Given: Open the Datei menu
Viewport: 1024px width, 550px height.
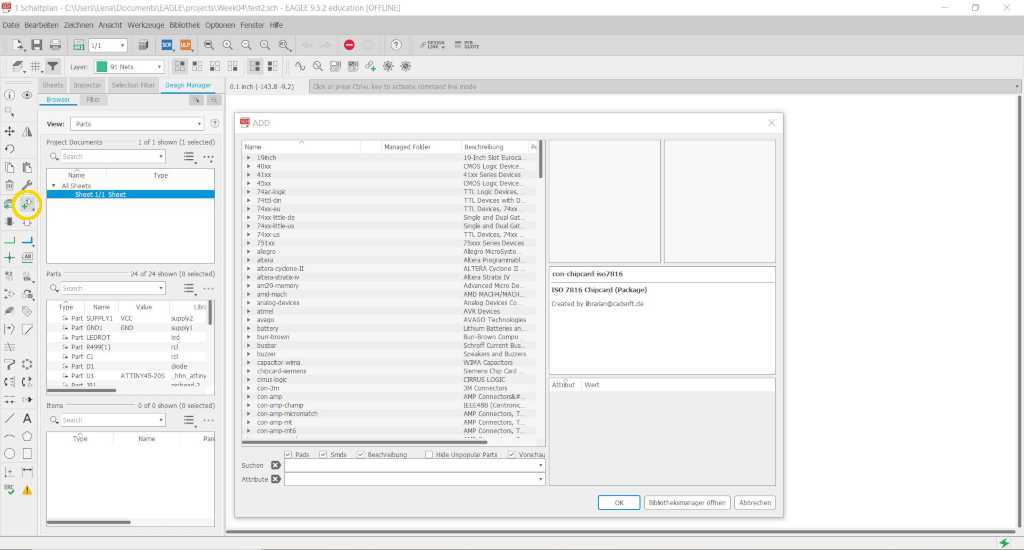Looking at the screenshot, I should tap(10, 25).
